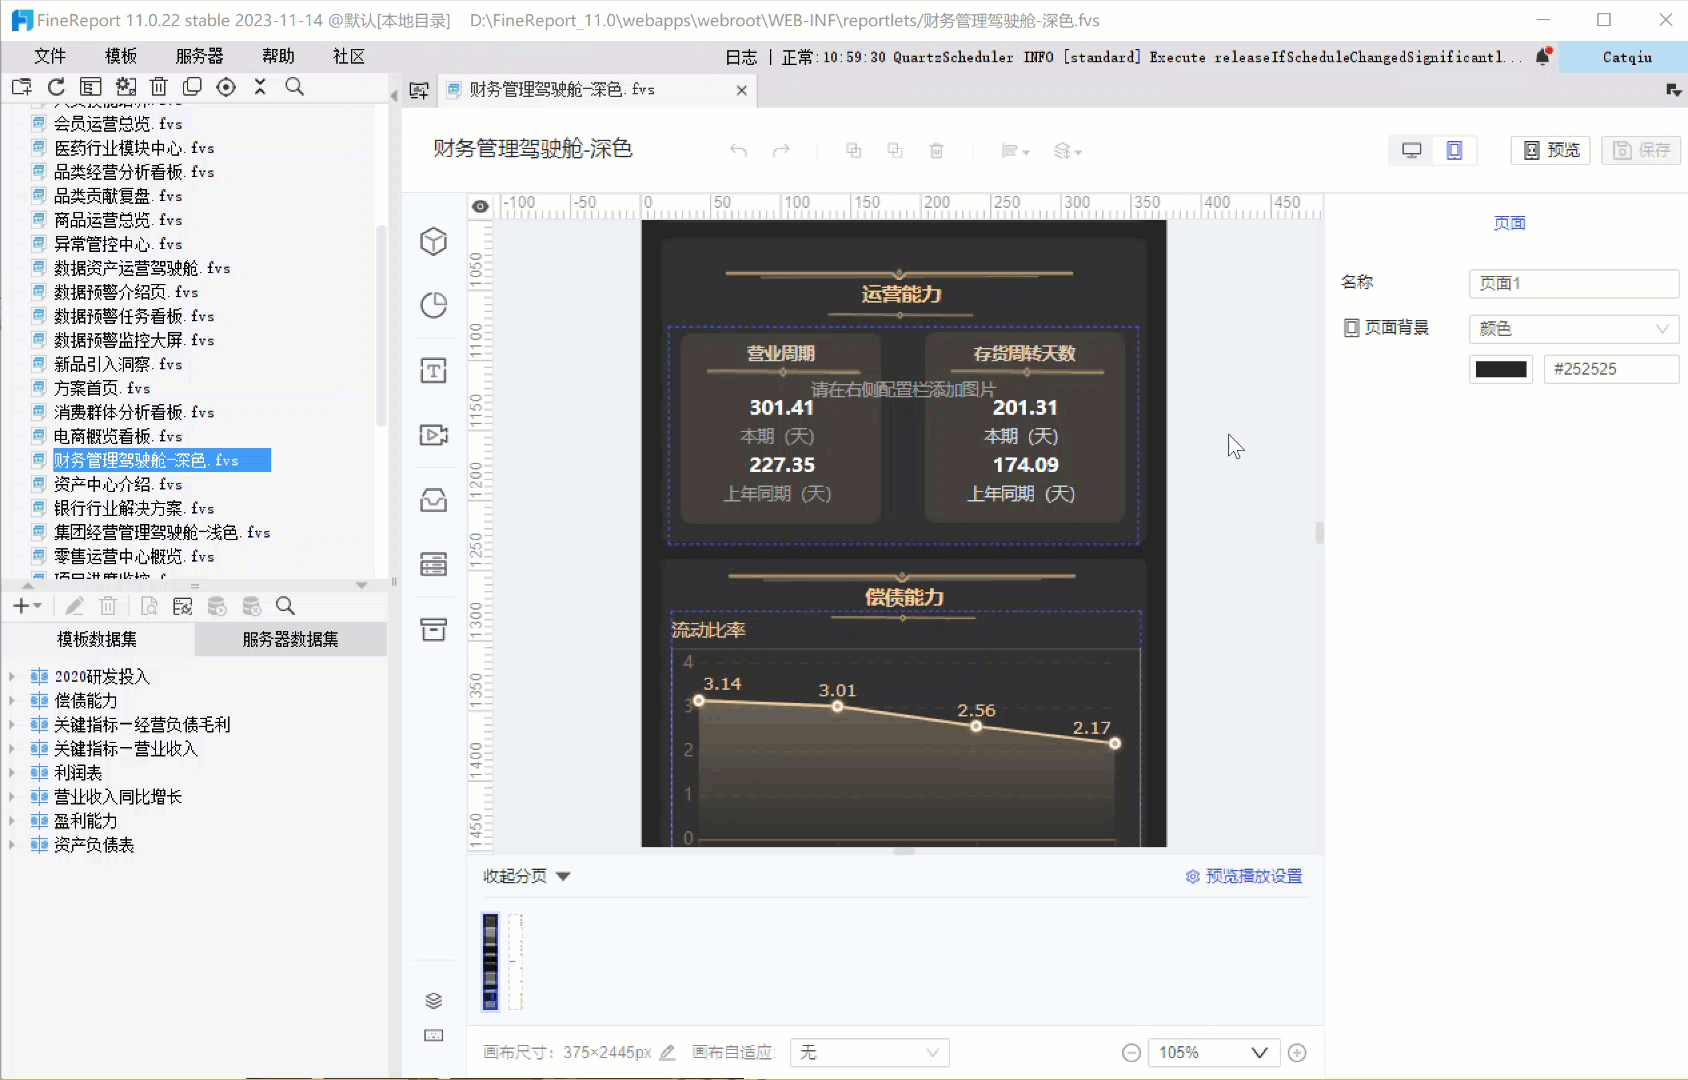
Task: Select 会员运营总览.fvs in file tree
Action: tap(118, 124)
